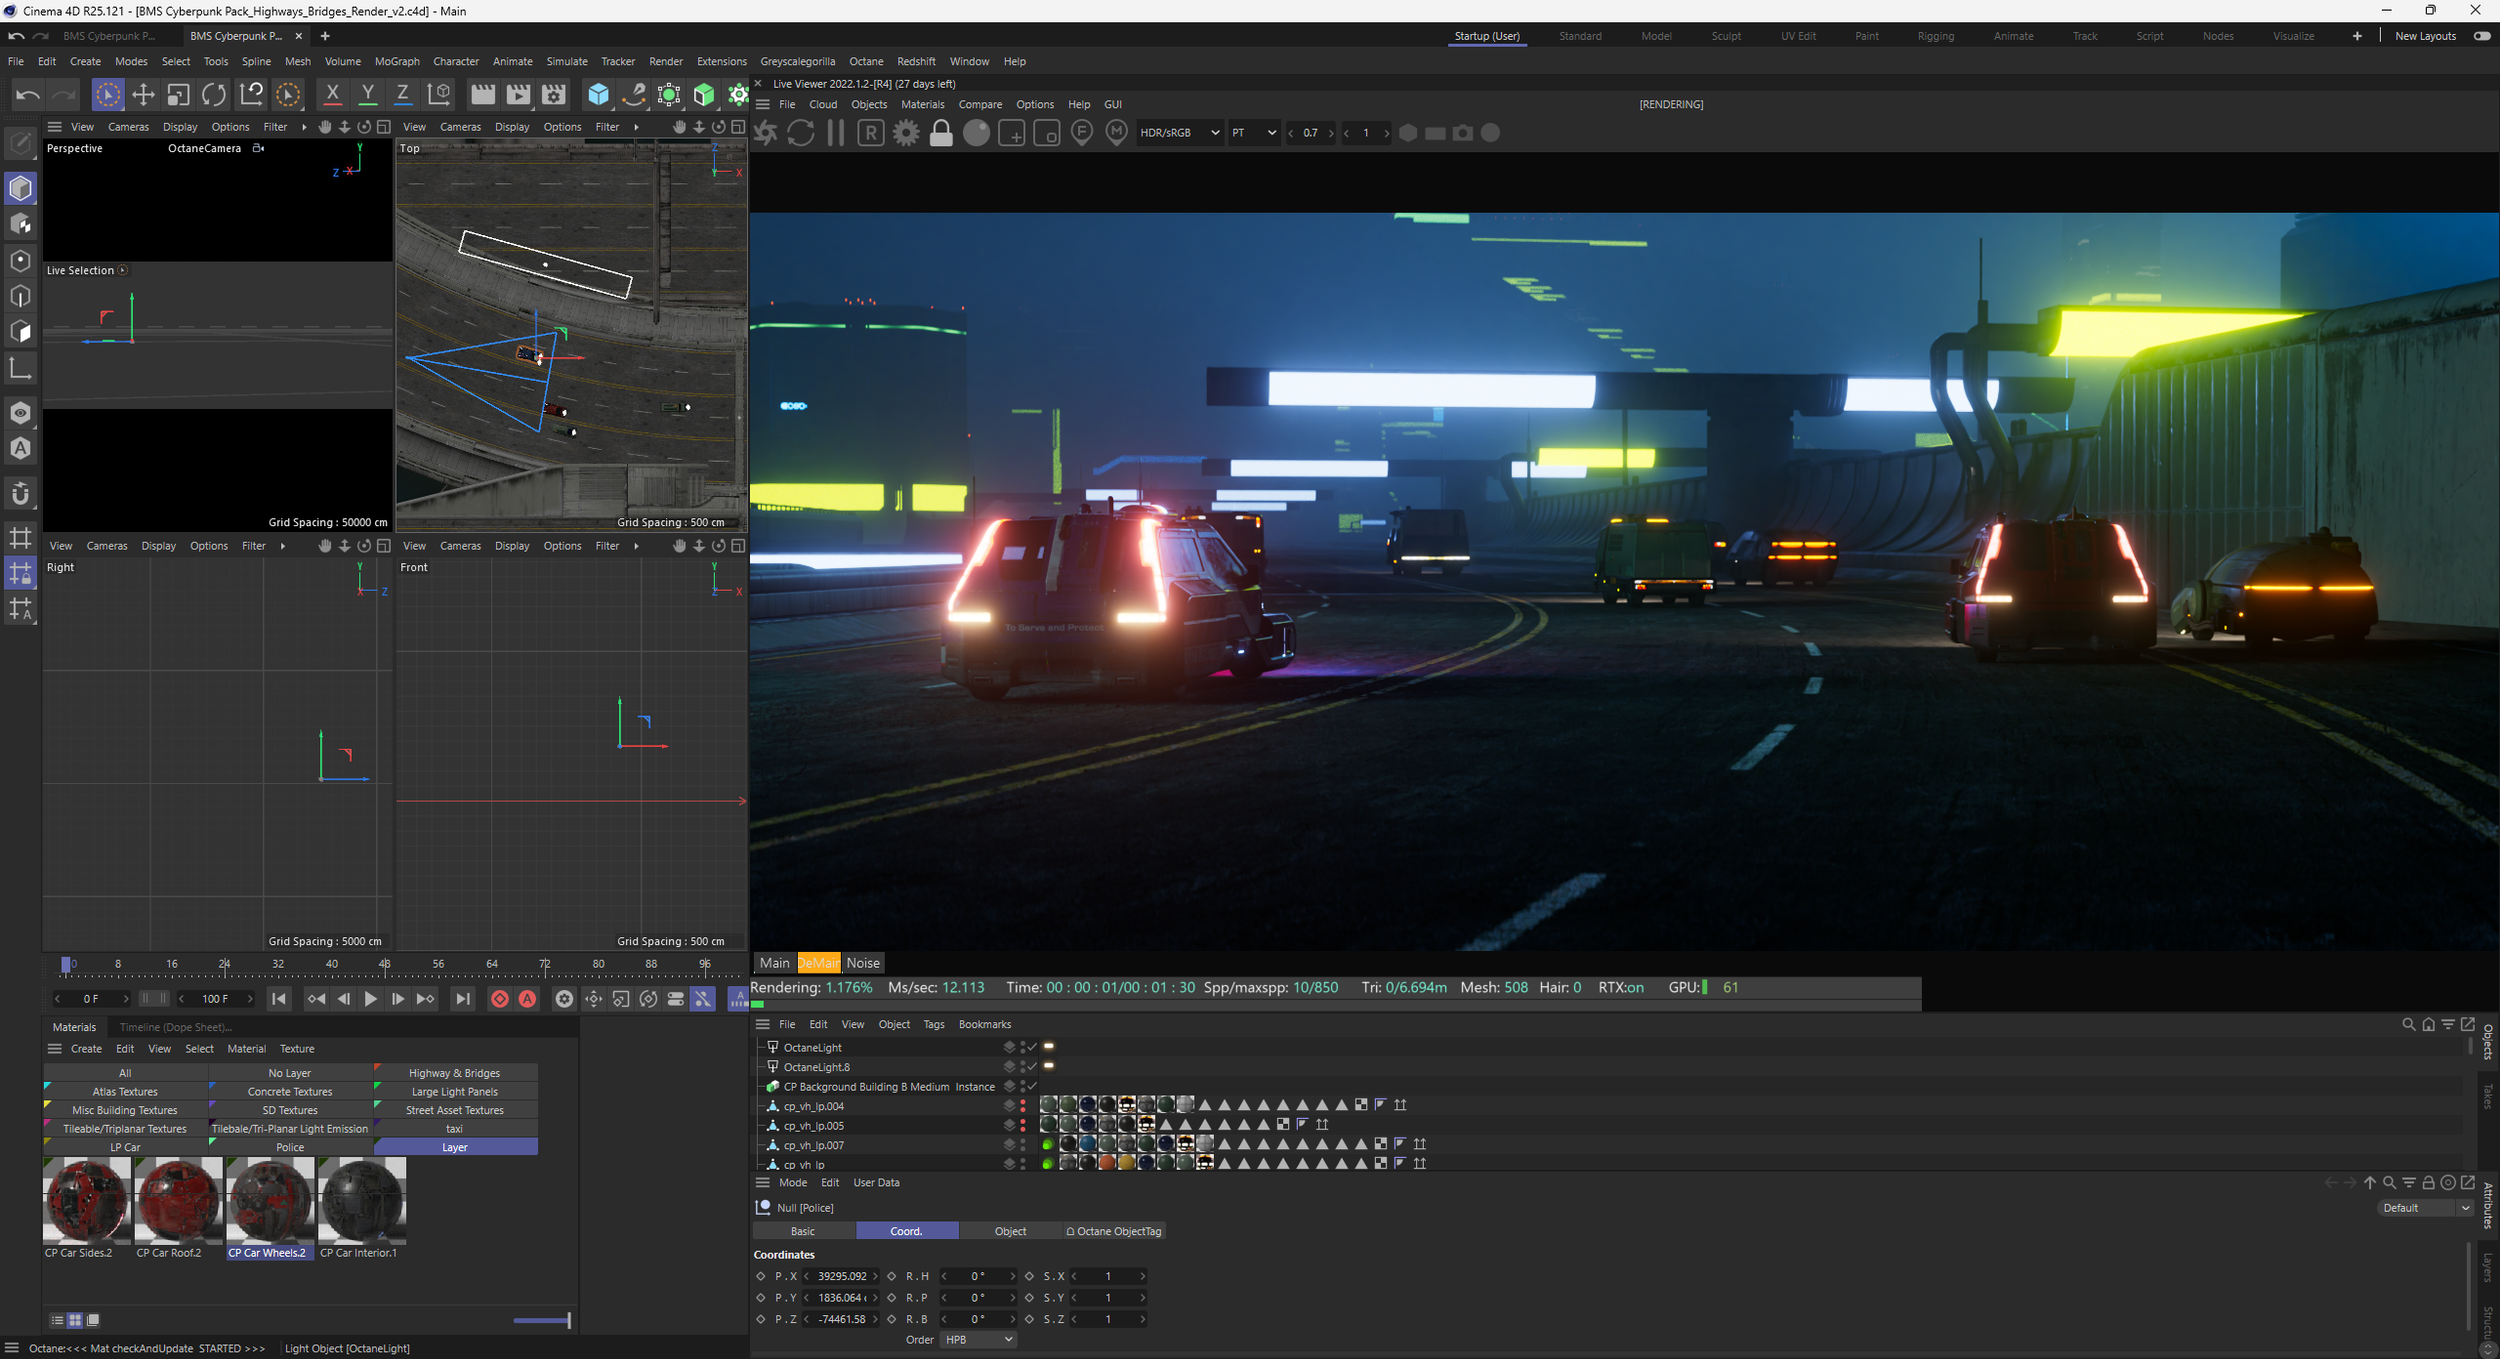Select the Rotate tool
The image size is (2500, 1359).
click(214, 95)
